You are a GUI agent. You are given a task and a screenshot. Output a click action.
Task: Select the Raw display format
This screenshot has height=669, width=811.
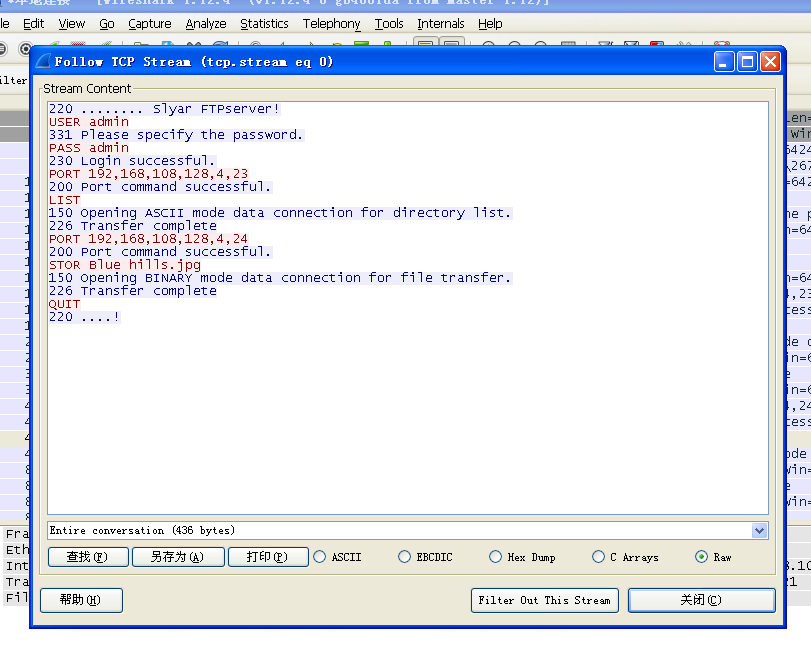pos(714,557)
